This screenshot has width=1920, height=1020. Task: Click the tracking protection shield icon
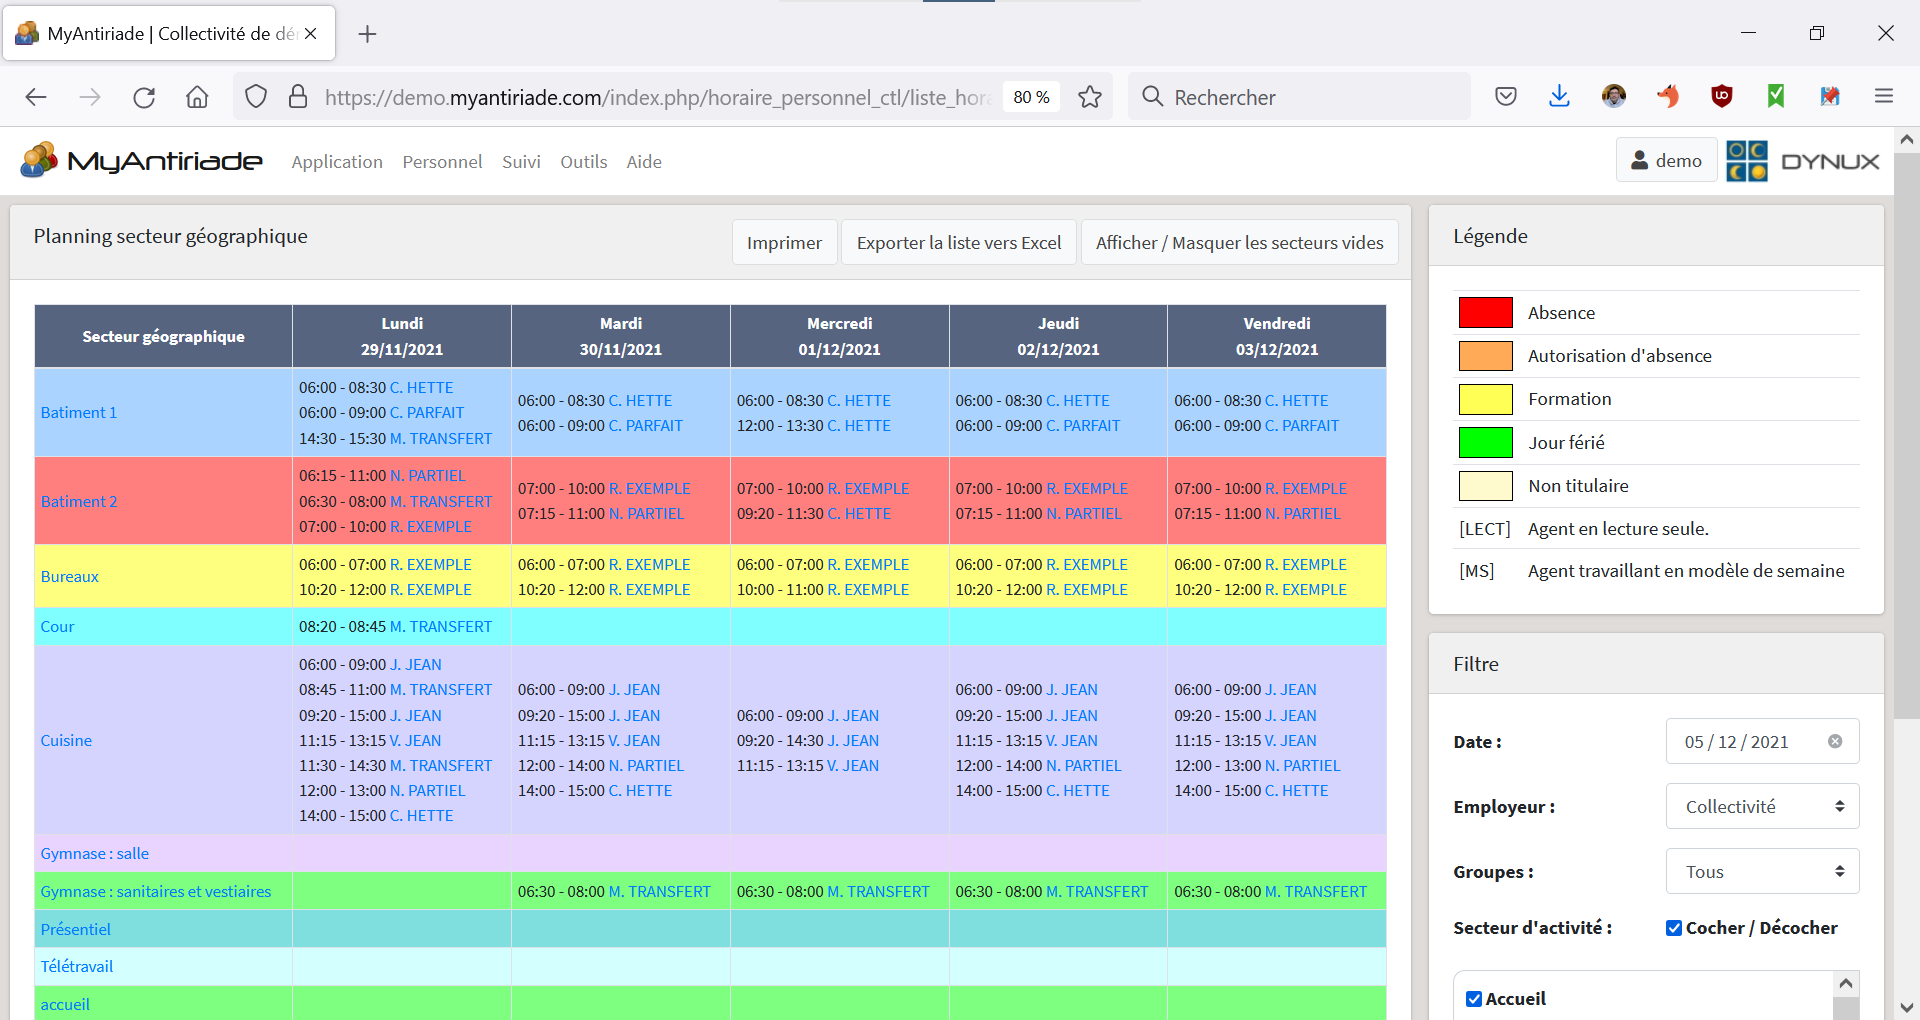click(256, 97)
